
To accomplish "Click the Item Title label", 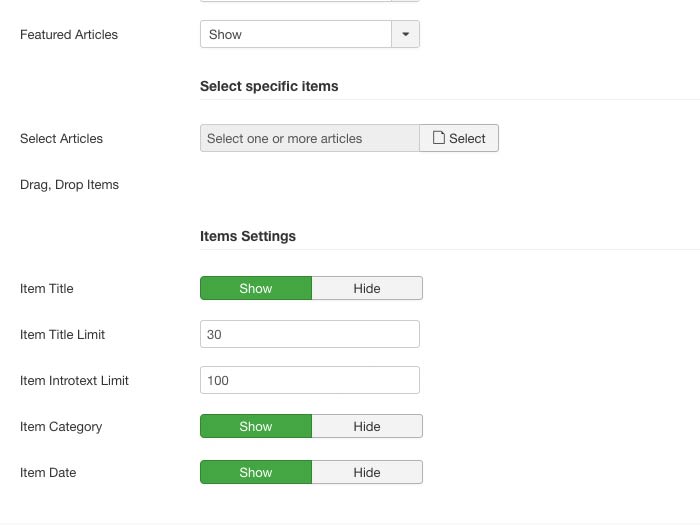I will pyautogui.click(x=47, y=288).
